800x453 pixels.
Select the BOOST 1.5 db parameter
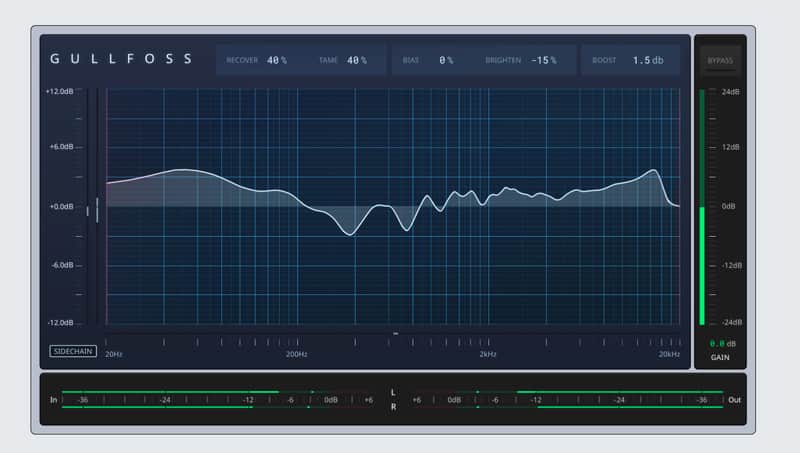point(628,60)
